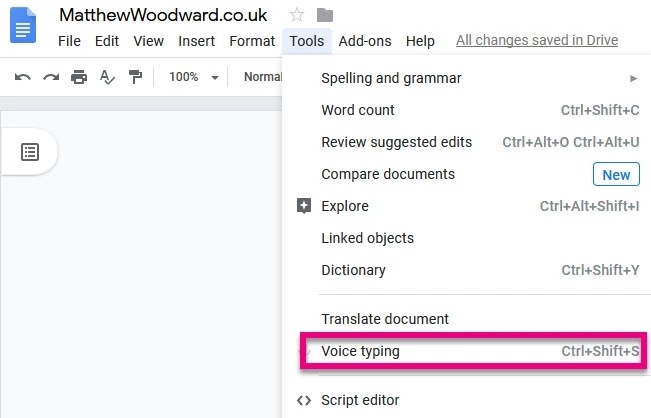Redo the last action
The image size is (651, 418).
tap(51, 77)
